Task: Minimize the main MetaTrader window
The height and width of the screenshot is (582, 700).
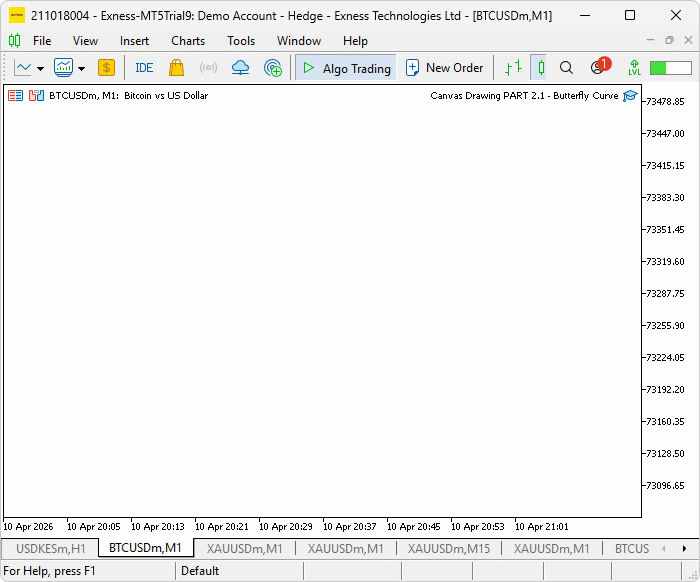Action: pyautogui.click(x=585, y=15)
